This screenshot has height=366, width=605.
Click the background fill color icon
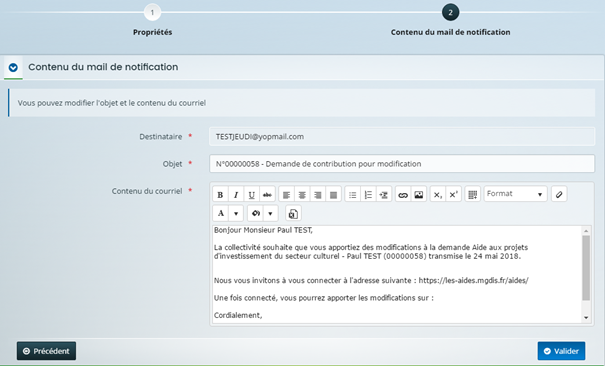point(255,213)
